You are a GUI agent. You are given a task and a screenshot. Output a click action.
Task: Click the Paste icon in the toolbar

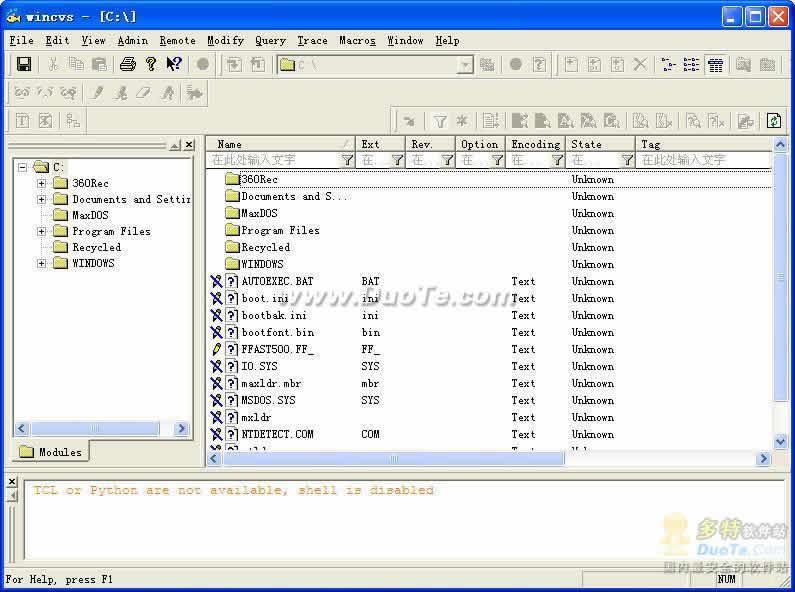[99, 64]
